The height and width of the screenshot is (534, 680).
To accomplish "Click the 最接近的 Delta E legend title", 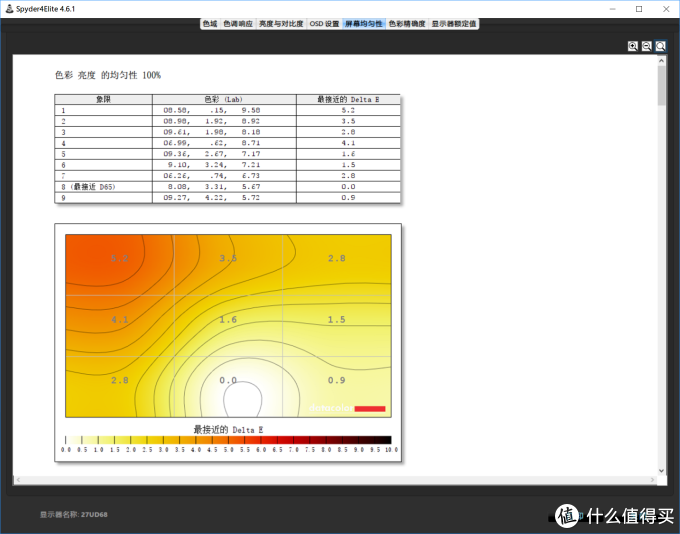I will click(x=228, y=429).
